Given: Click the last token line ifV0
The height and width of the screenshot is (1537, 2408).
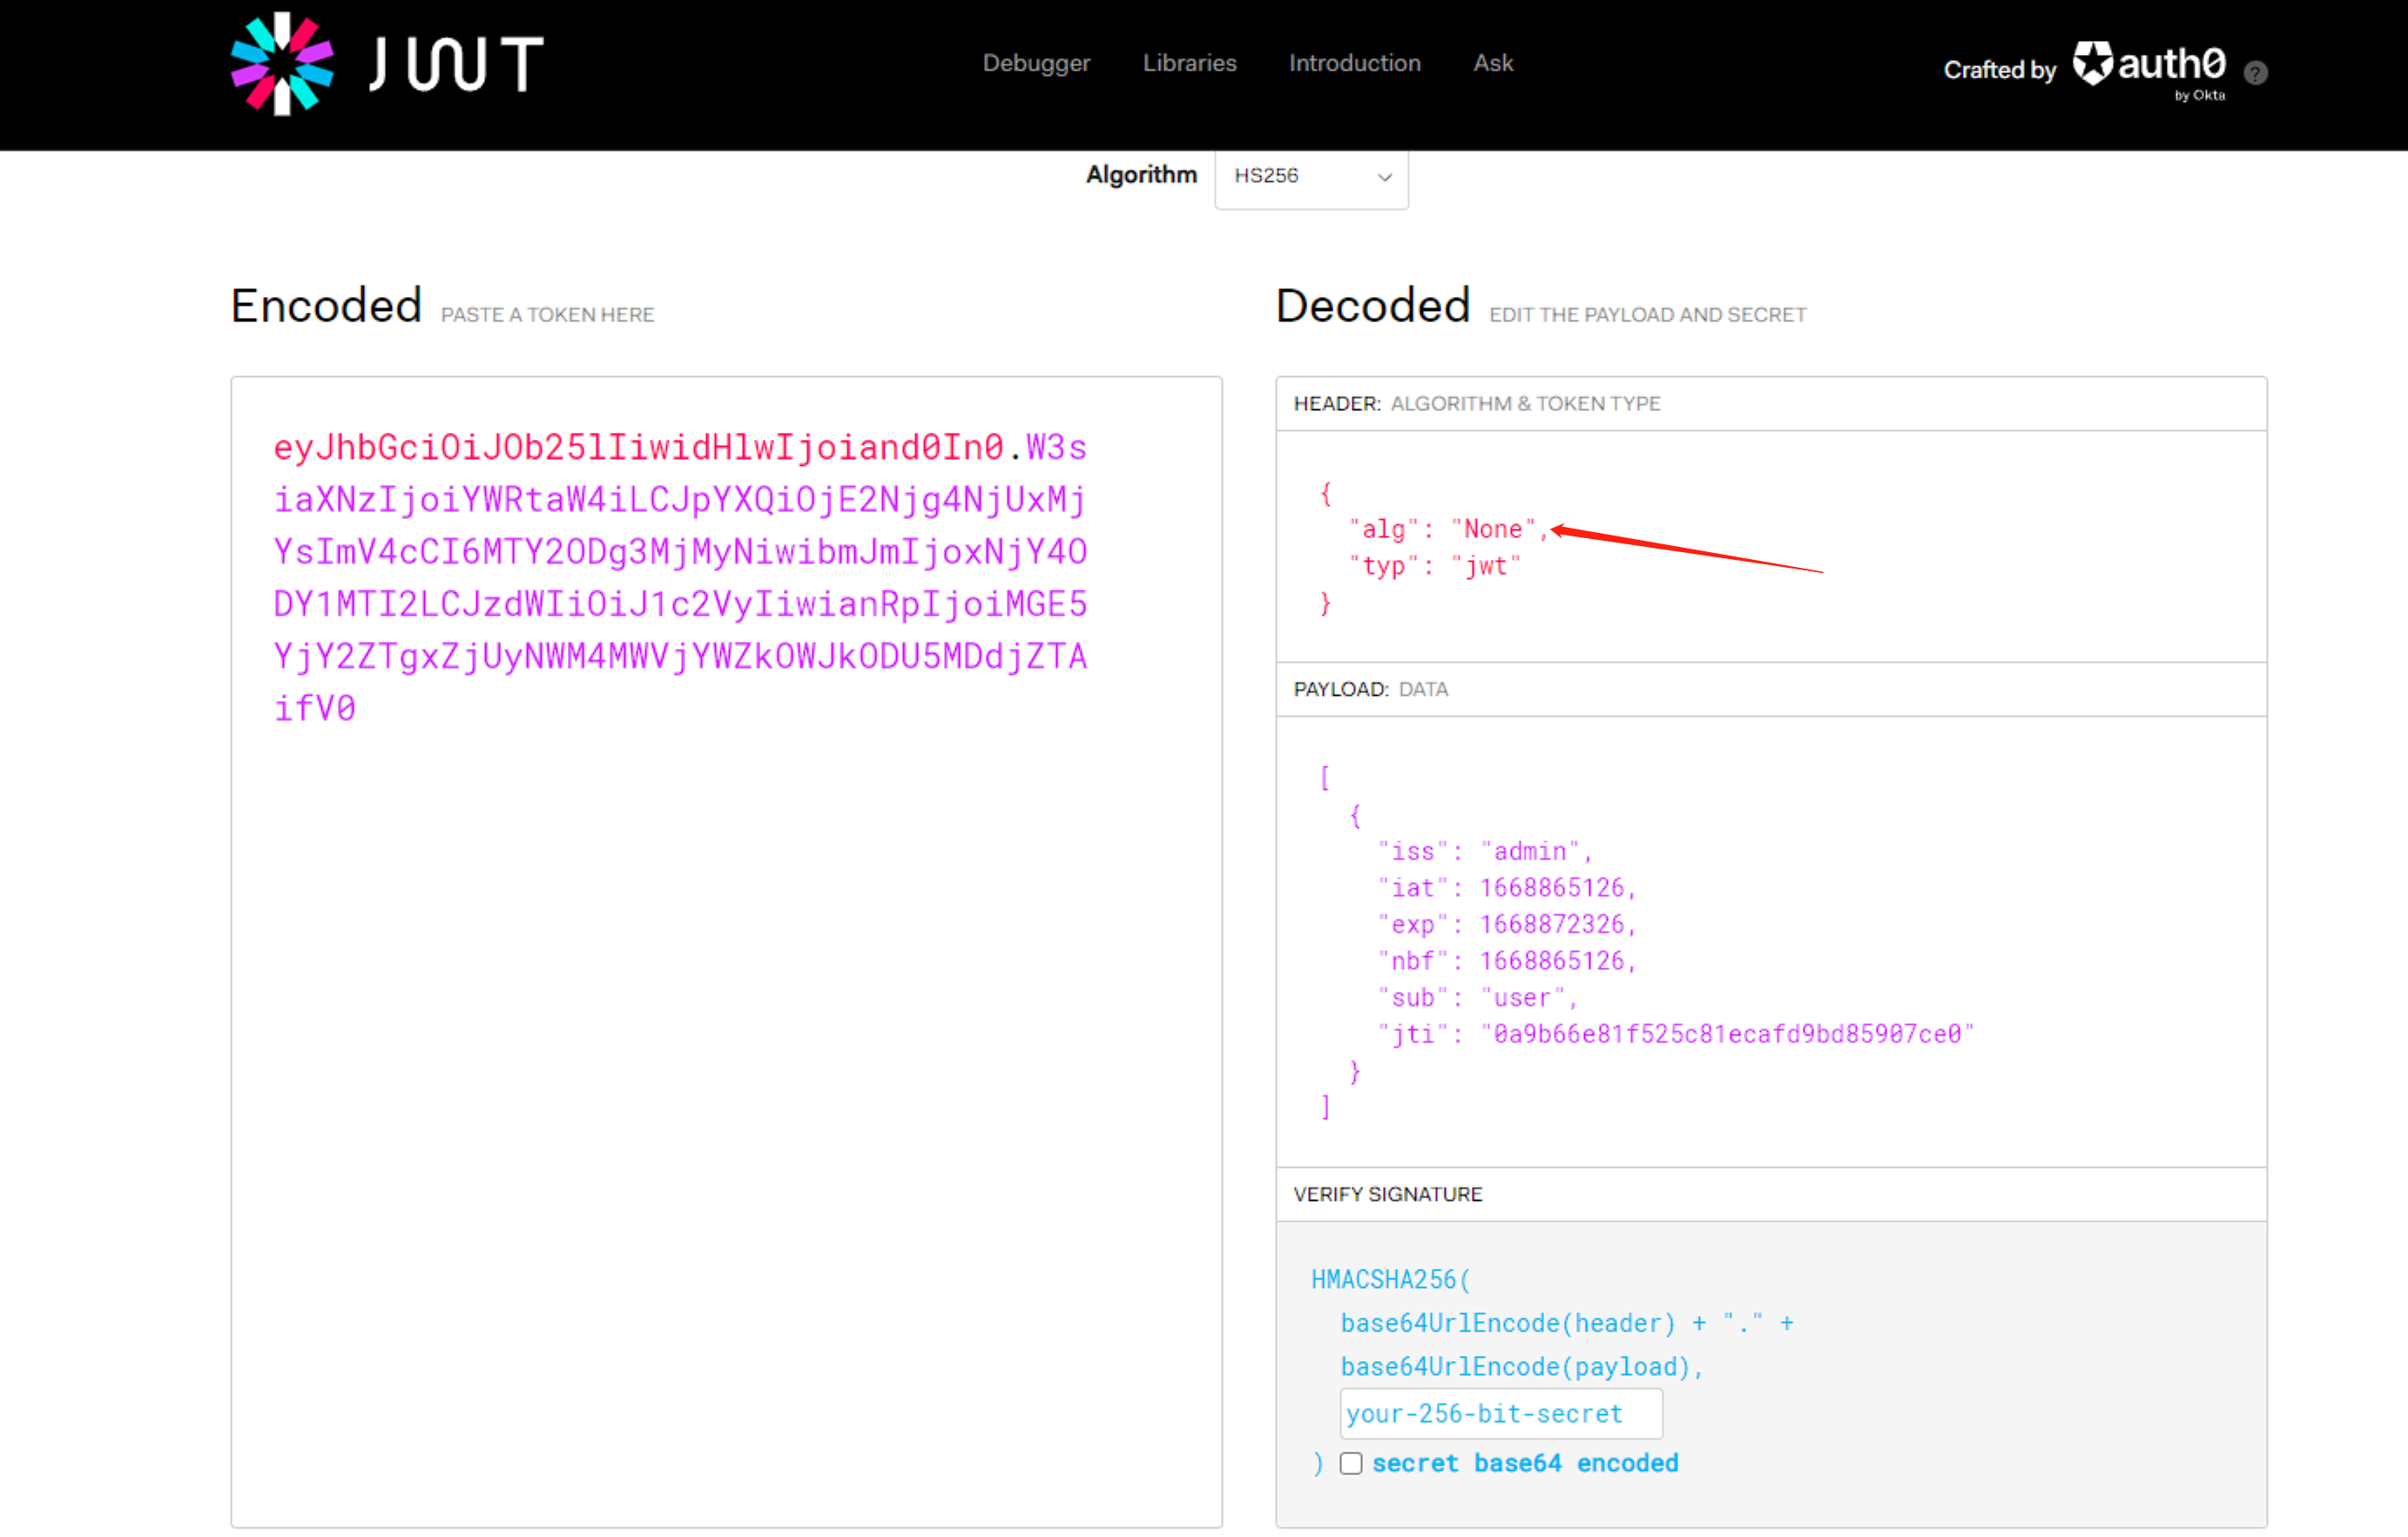Looking at the screenshot, I should (314, 709).
